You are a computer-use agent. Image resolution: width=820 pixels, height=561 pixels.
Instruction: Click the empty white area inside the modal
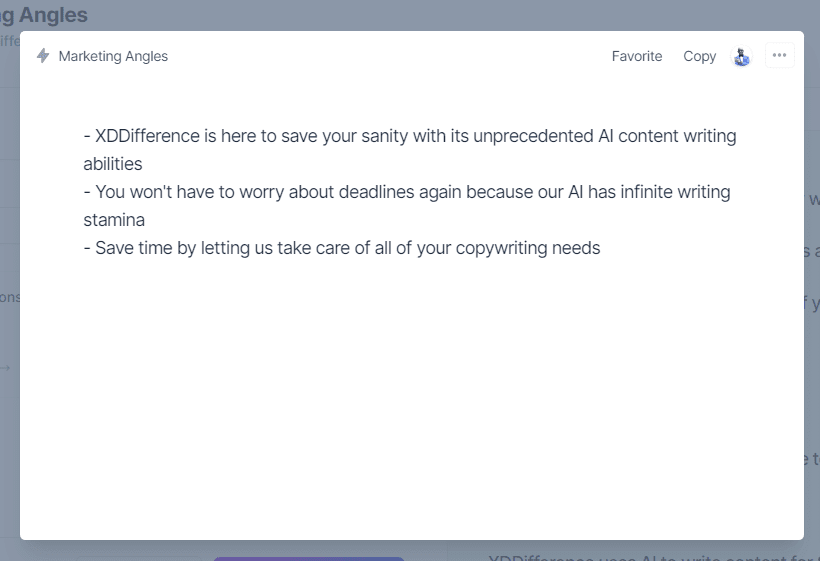point(412,397)
